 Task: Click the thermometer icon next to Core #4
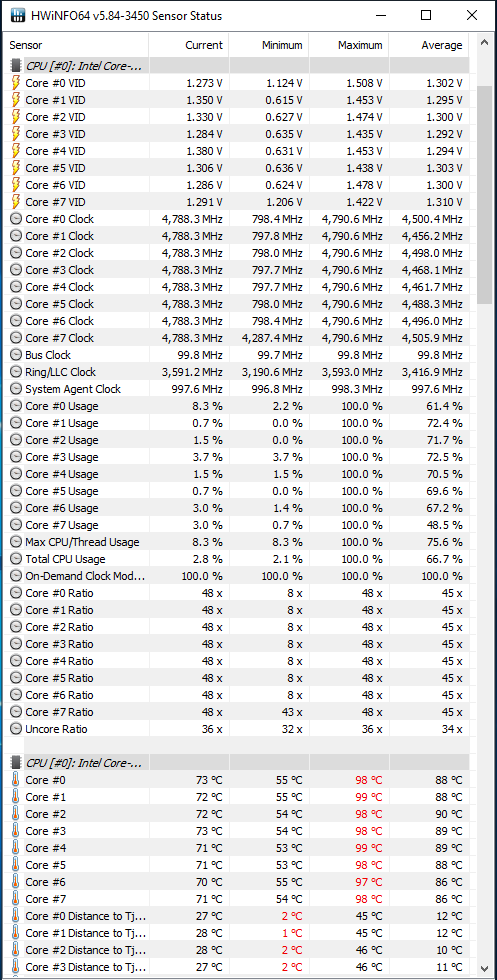pos(16,848)
